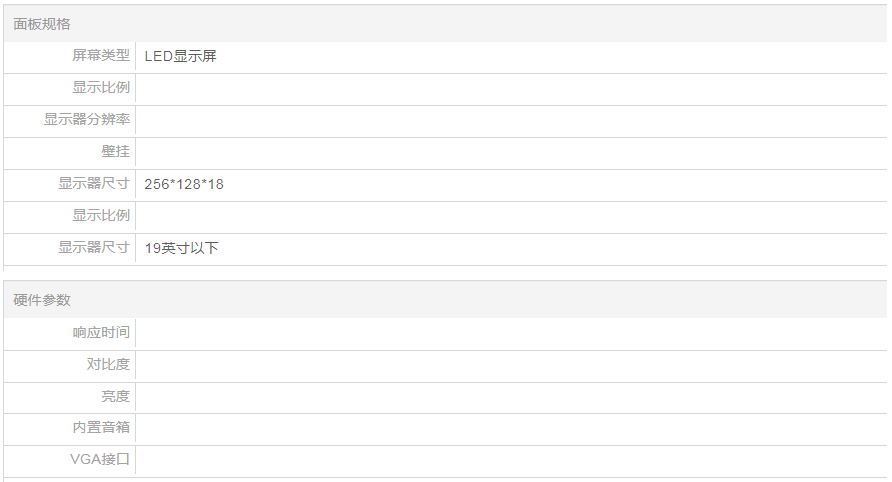892x482 pixels.
Task: Click the 面板规格 section header
Action: [x=42, y=24]
